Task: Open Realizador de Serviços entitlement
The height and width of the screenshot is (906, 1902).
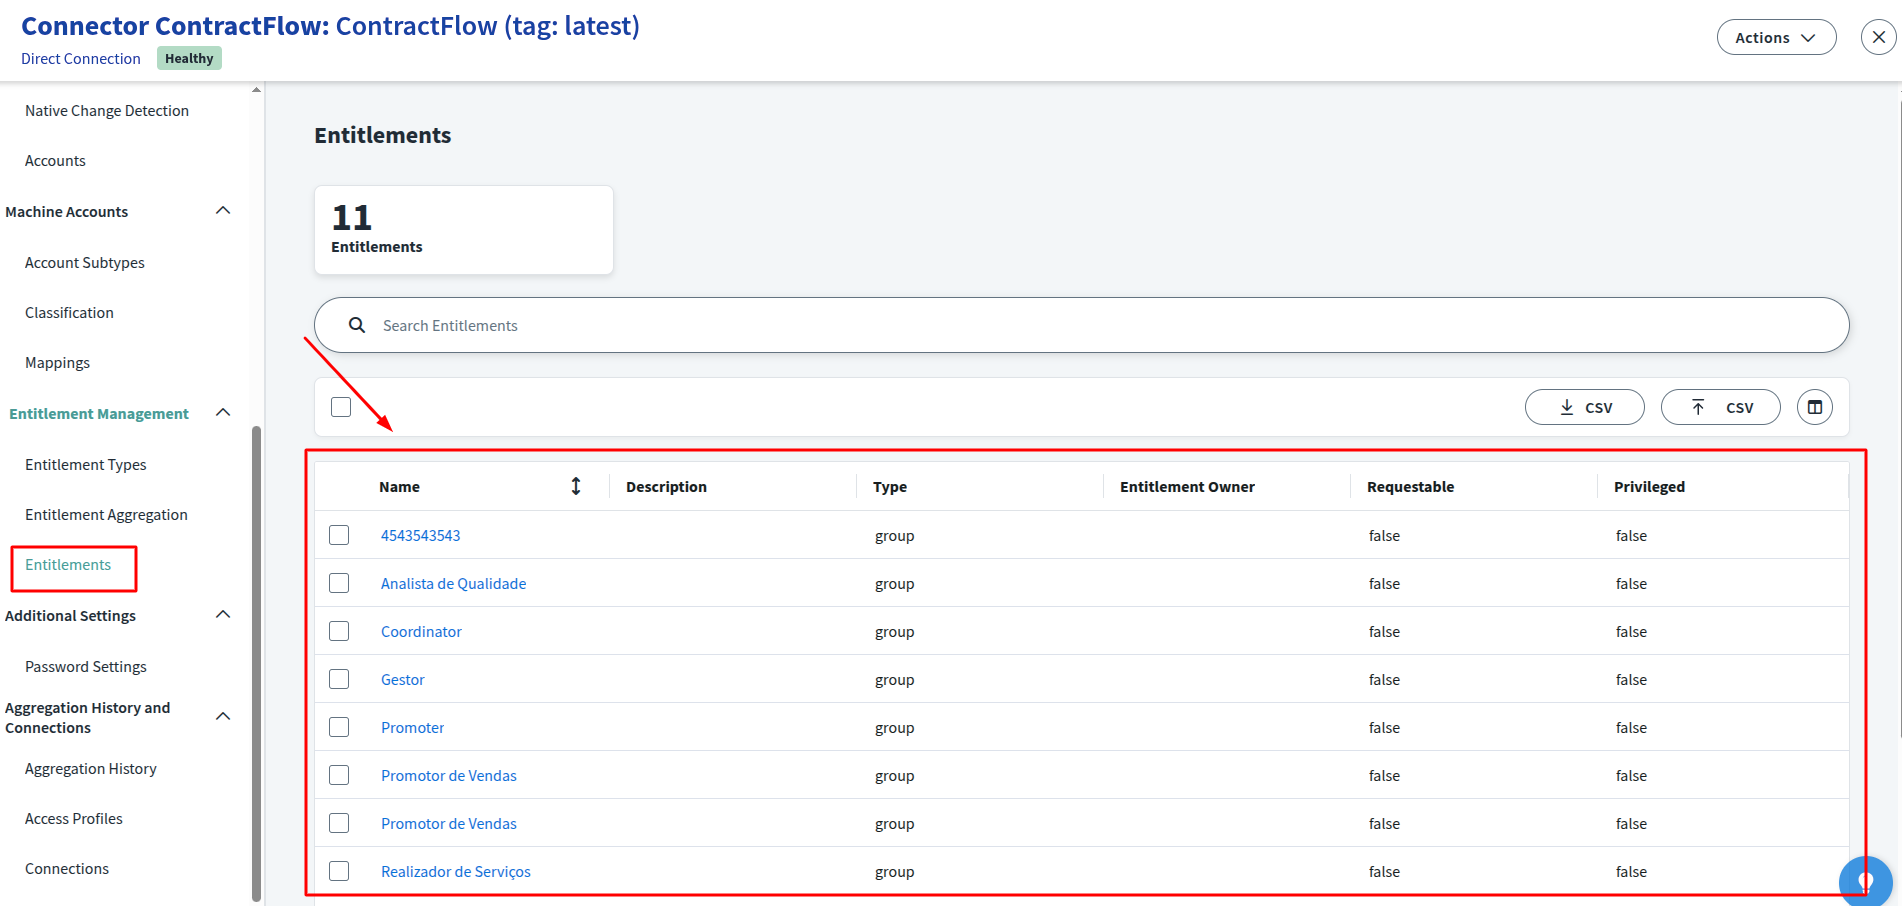Action: pos(455,872)
